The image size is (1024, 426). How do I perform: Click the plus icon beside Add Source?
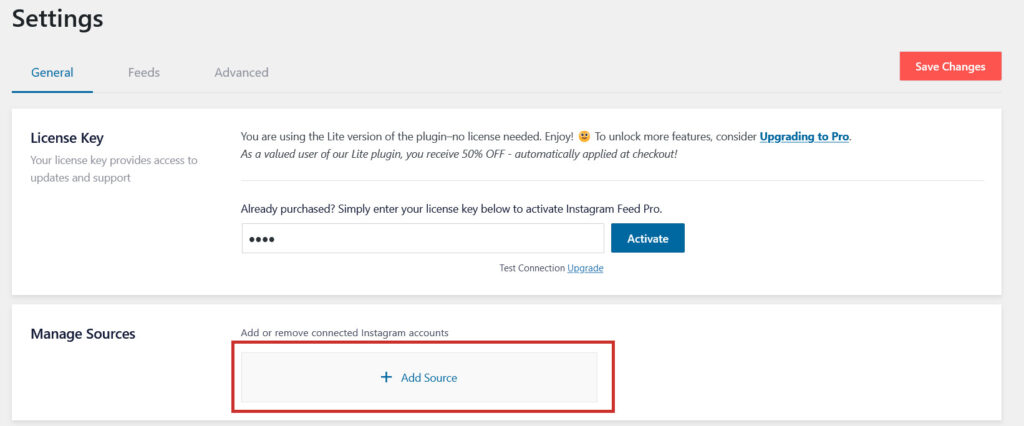[386, 377]
